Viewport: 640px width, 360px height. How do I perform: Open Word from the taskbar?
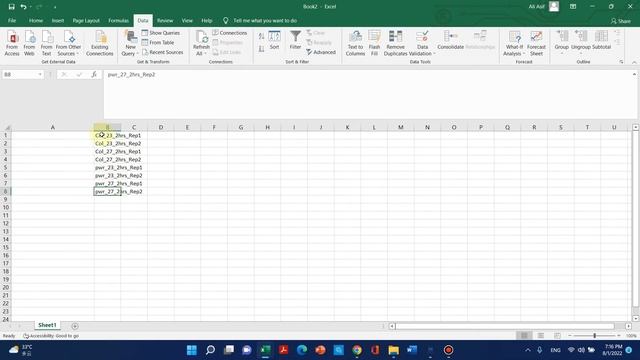[412, 350]
